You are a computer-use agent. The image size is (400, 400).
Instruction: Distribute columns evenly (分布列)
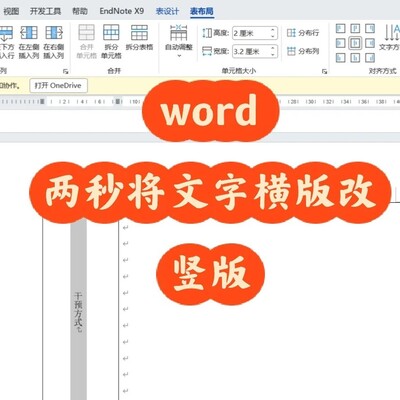(x=303, y=51)
